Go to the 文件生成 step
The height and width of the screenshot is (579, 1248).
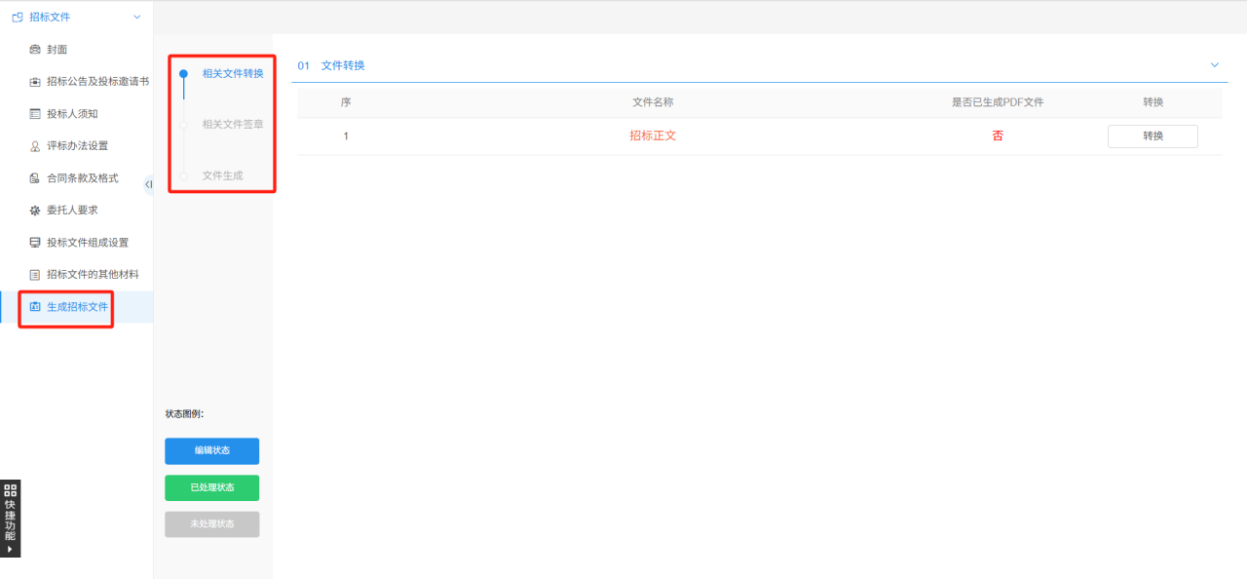click(222, 176)
